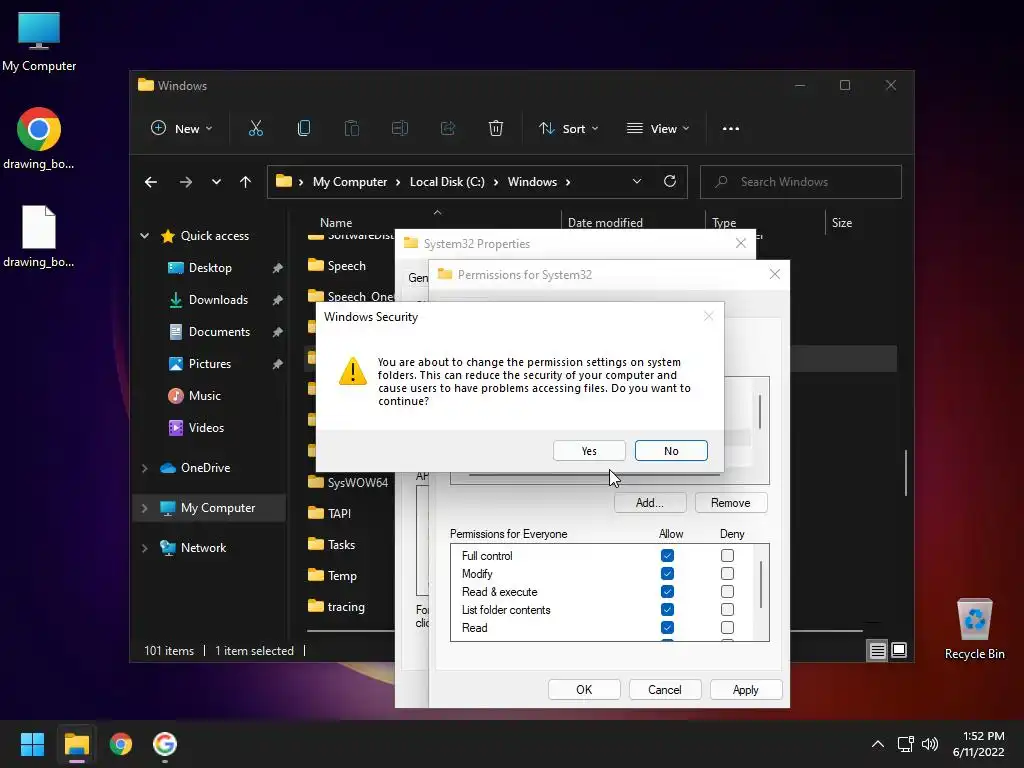Open the network tray icon
The width and height of the screenshot is (1024, 768).
pos(905,744)
